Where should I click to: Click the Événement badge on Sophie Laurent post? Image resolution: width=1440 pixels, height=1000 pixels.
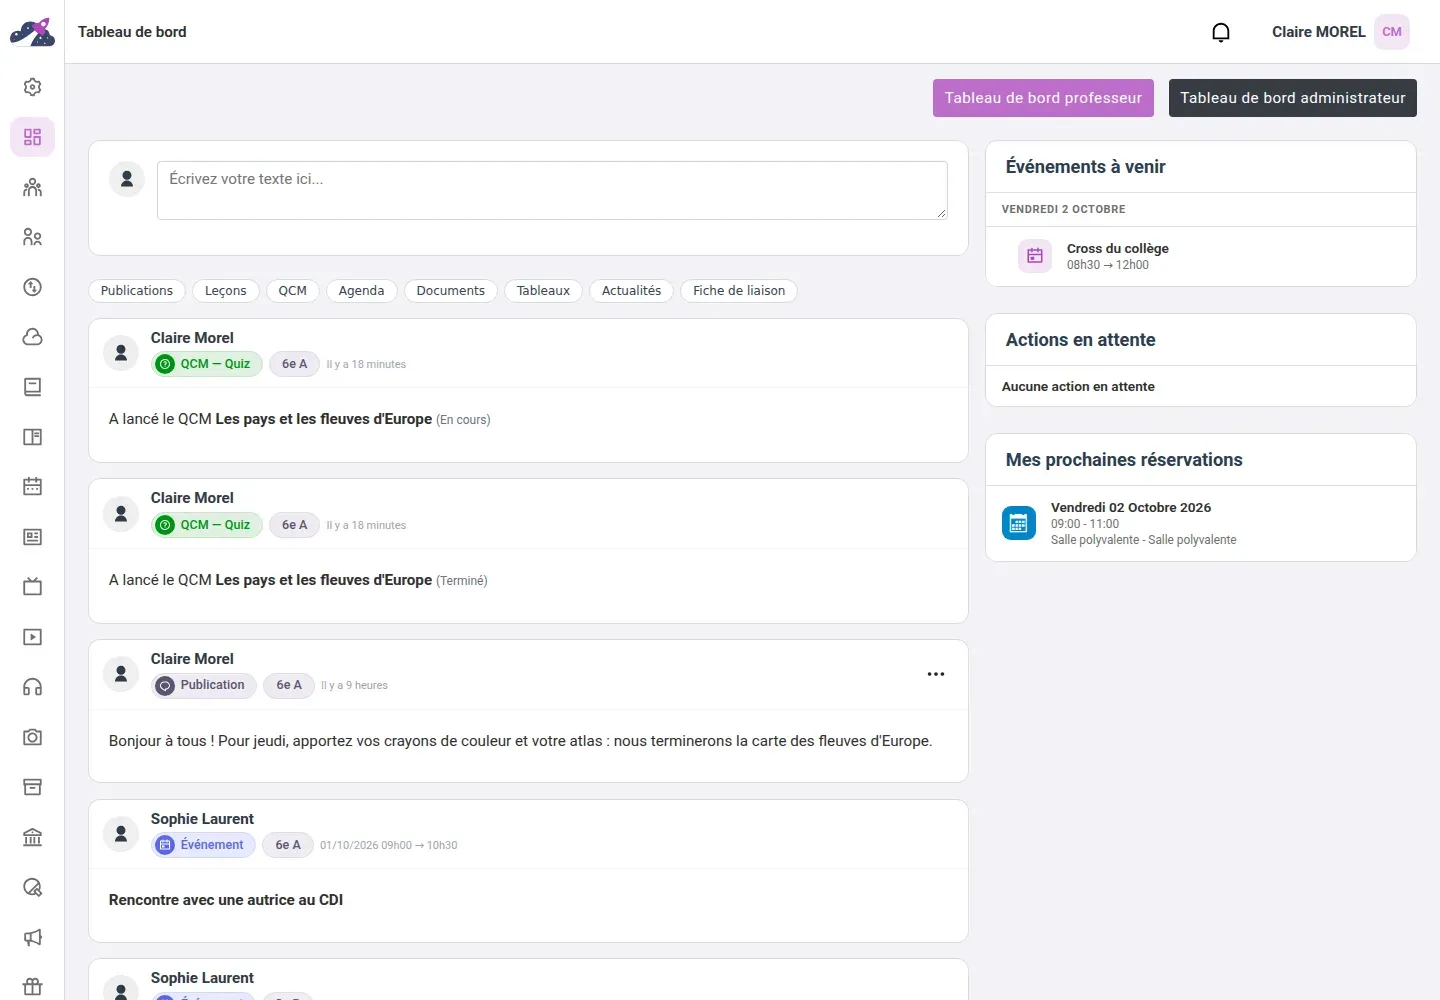coord(204,845)
